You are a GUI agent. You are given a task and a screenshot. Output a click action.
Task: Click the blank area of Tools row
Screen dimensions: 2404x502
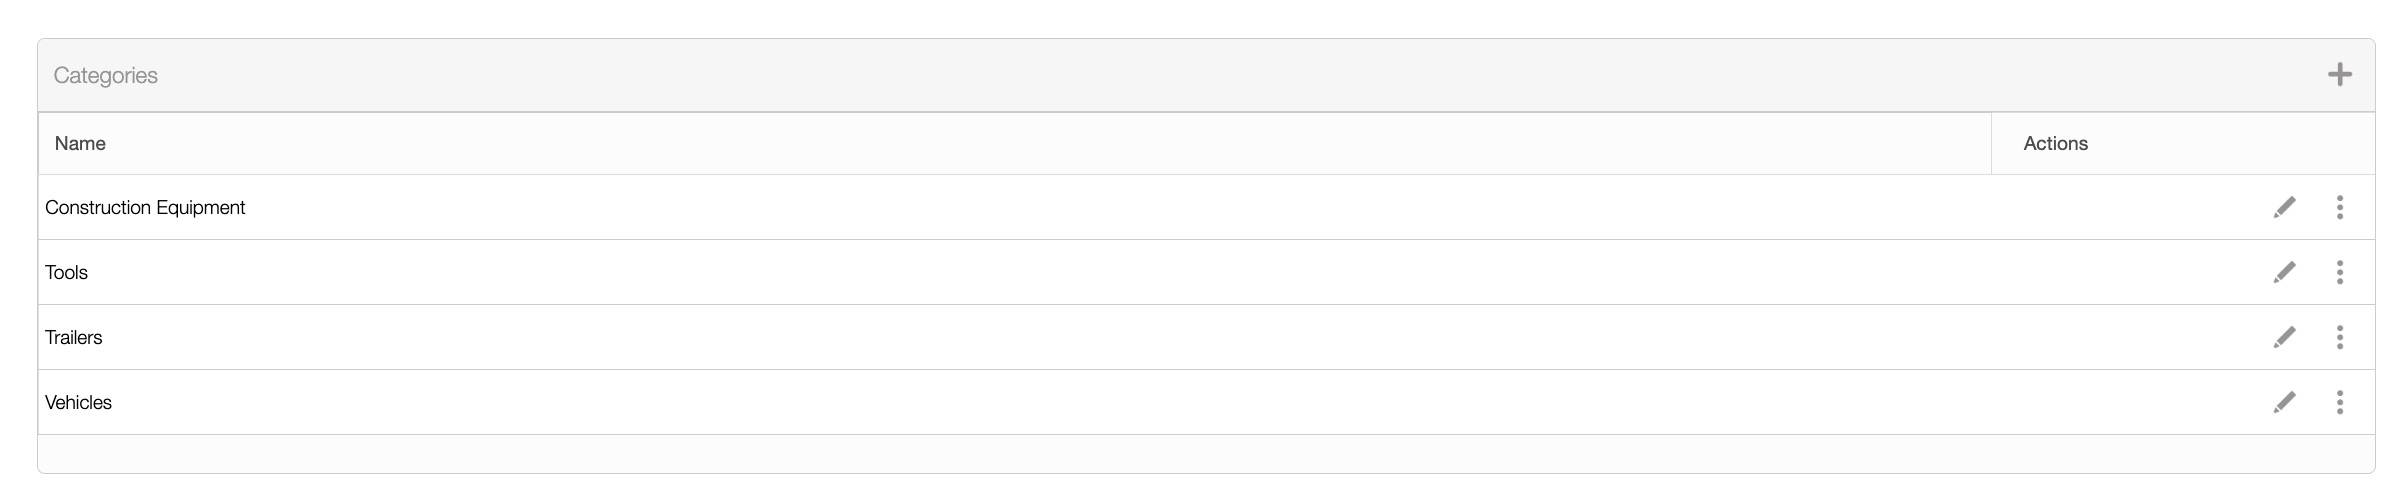coord(1100,272)
